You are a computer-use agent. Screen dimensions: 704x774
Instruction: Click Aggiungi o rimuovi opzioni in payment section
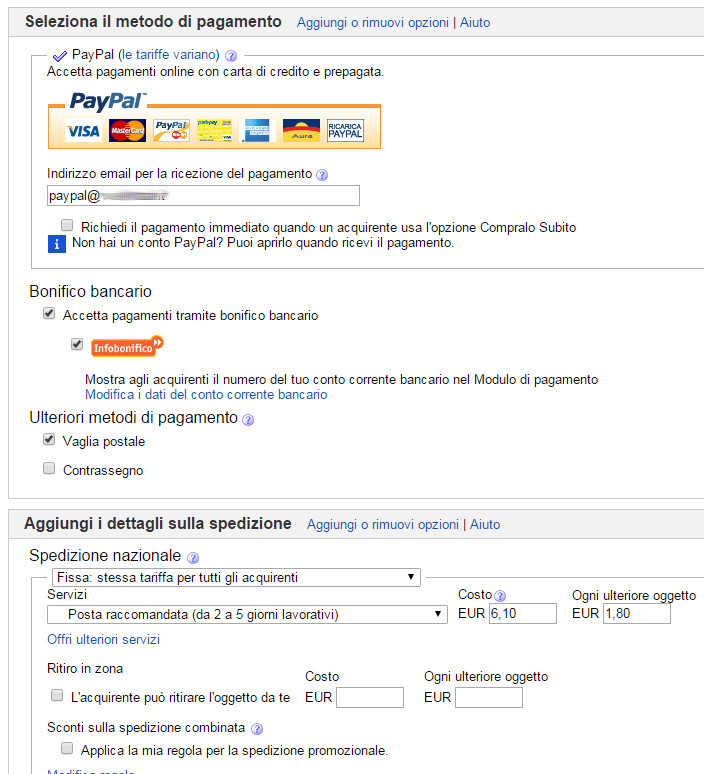click(x=372, y=22)
